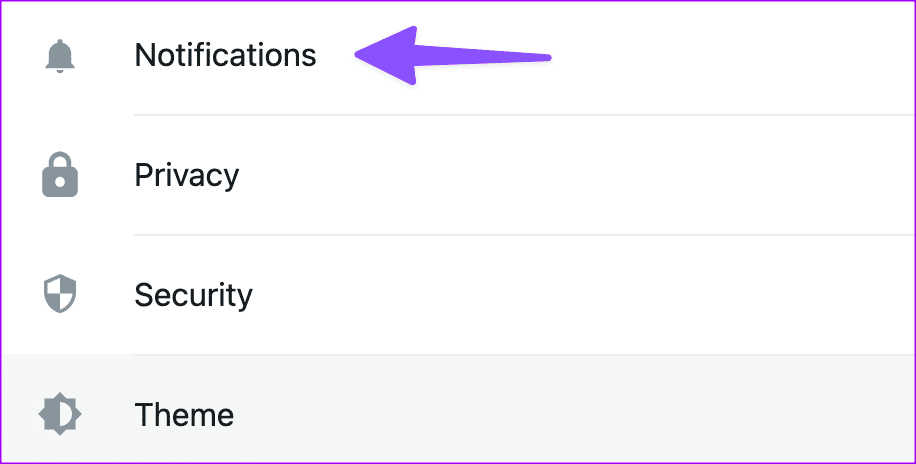Click the shield icon beside Security

coord(60,293)
